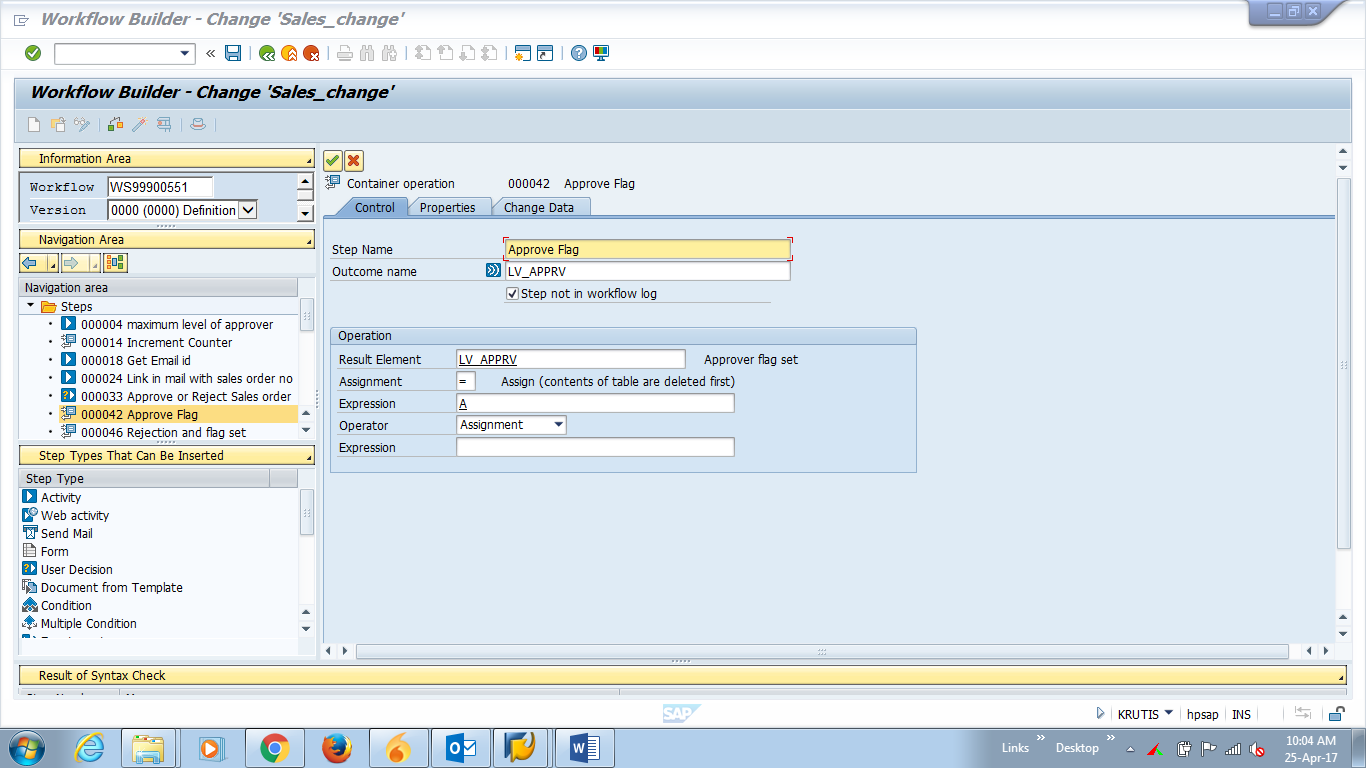This screenshot has height=768, width=1366.
Task: Open Microsoft Word from the taskbar
Action: (x=584, y=747)
